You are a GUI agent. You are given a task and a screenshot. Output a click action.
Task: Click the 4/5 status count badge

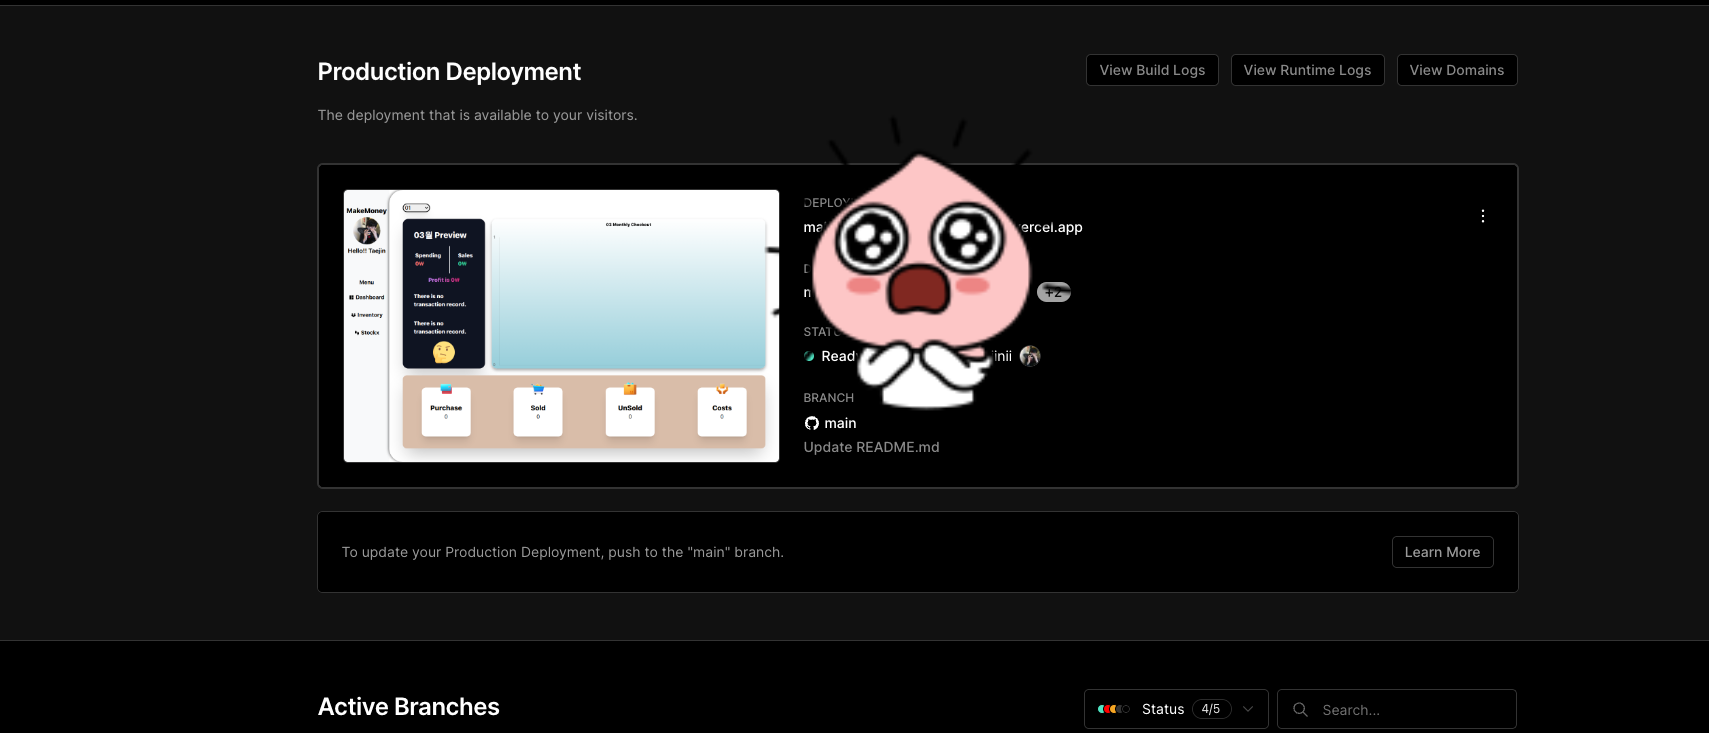coord(1211,709)
